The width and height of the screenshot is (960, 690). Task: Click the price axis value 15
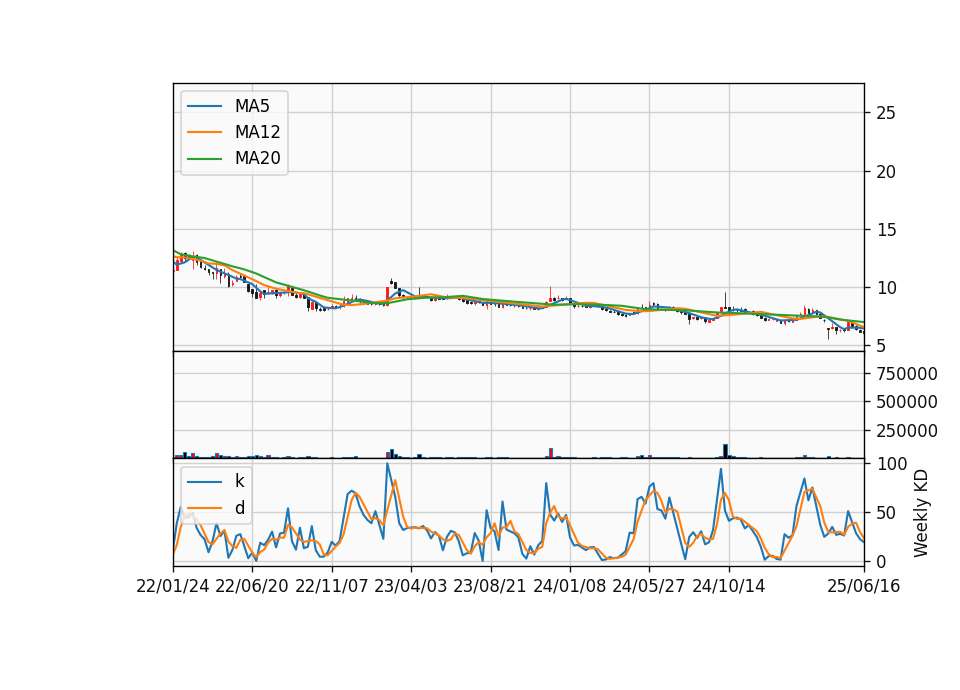[886, 230]
